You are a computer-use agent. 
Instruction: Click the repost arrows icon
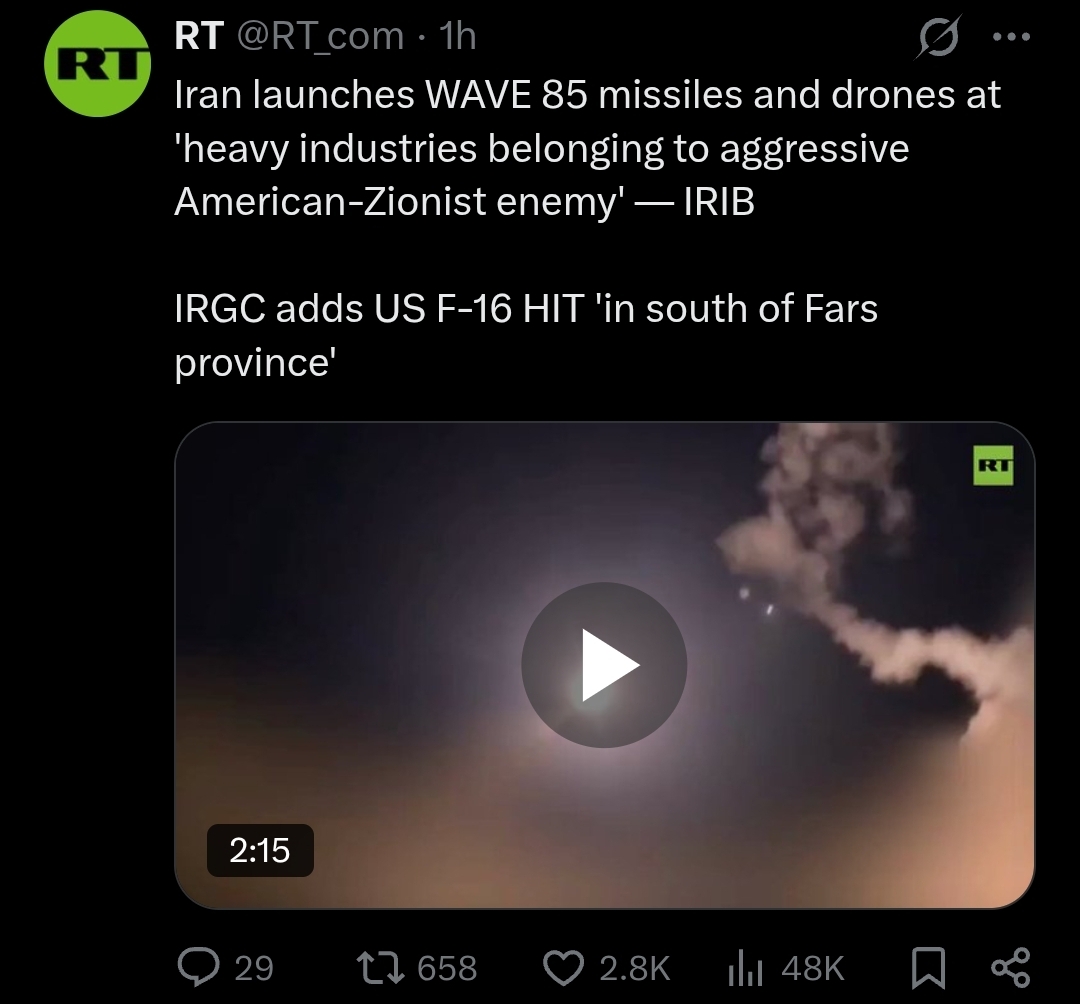[380, 968]
